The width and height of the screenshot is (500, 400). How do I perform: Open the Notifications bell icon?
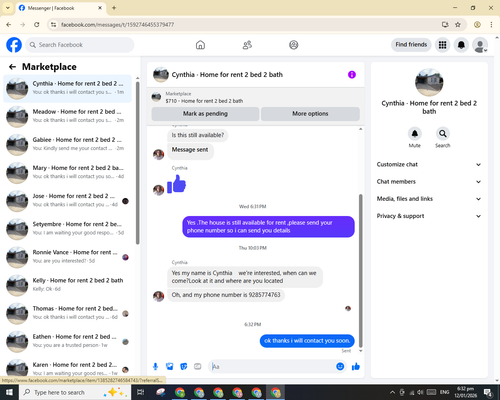[x=461, y=45]
